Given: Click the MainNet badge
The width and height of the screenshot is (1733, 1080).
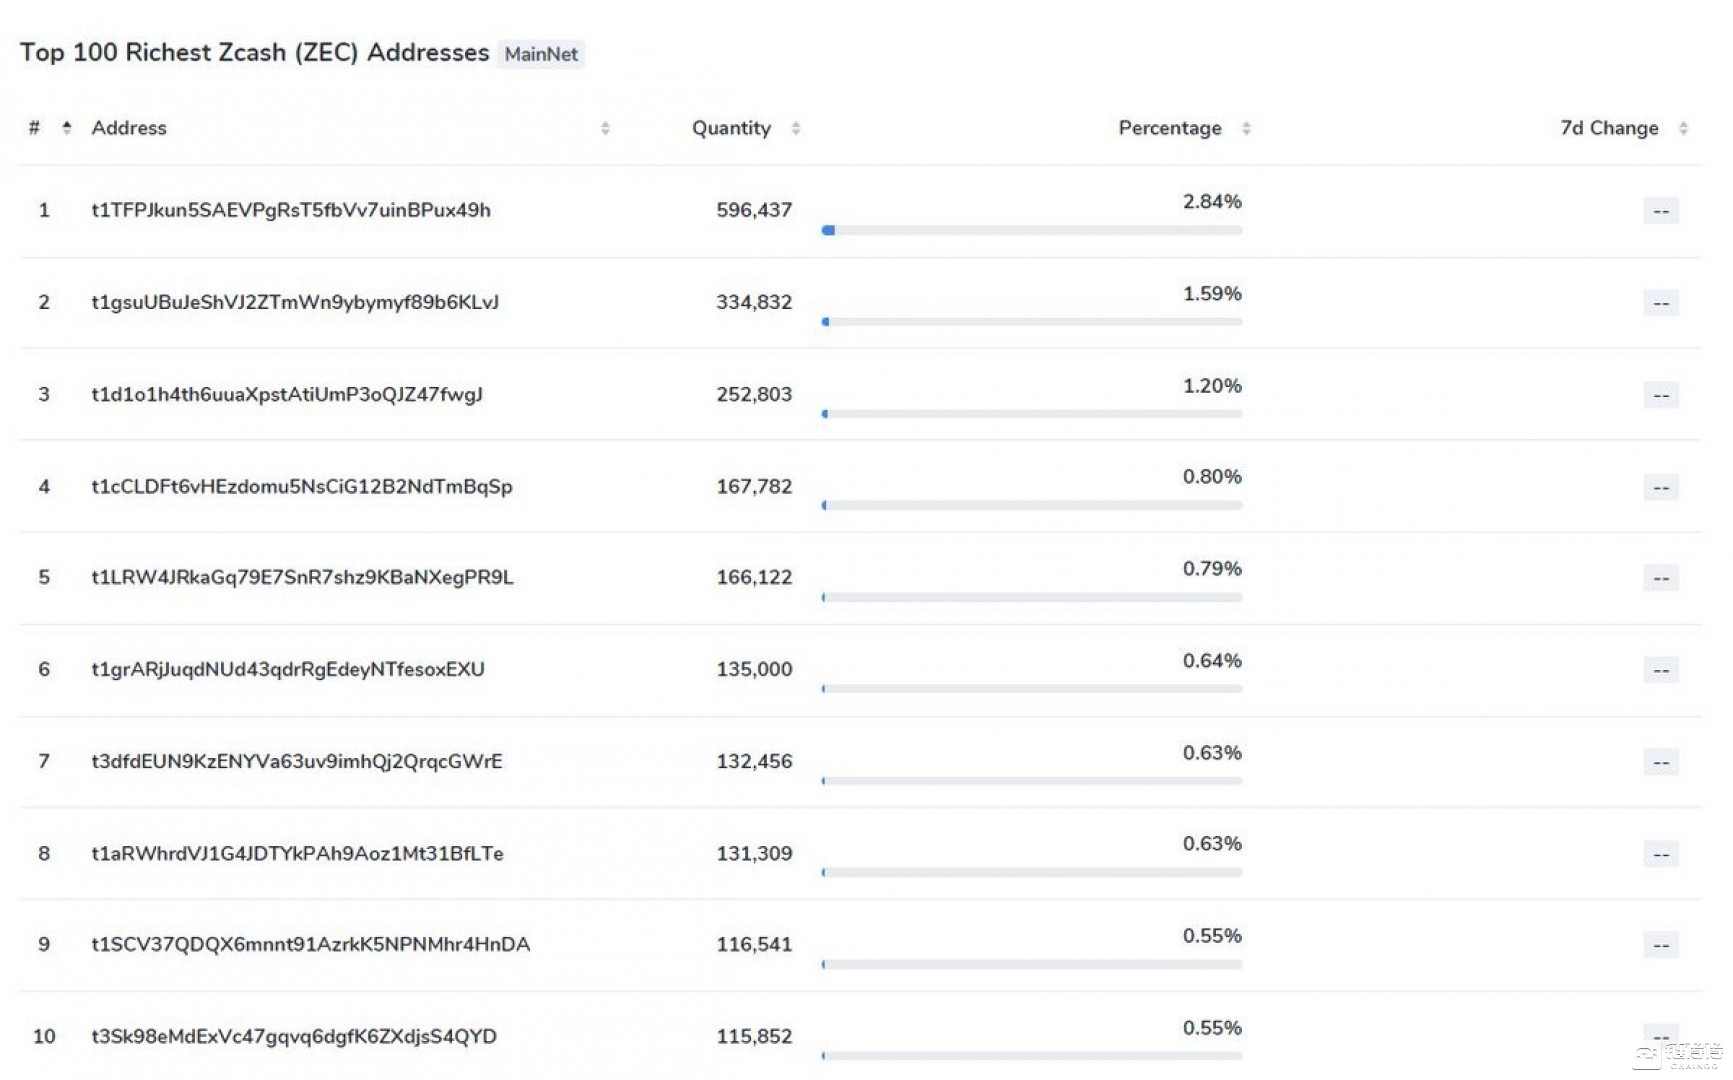Looking at the screenshot, I should coord(541,54).
